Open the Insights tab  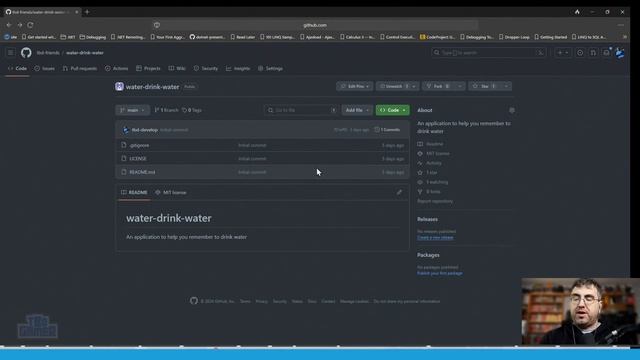238,69
